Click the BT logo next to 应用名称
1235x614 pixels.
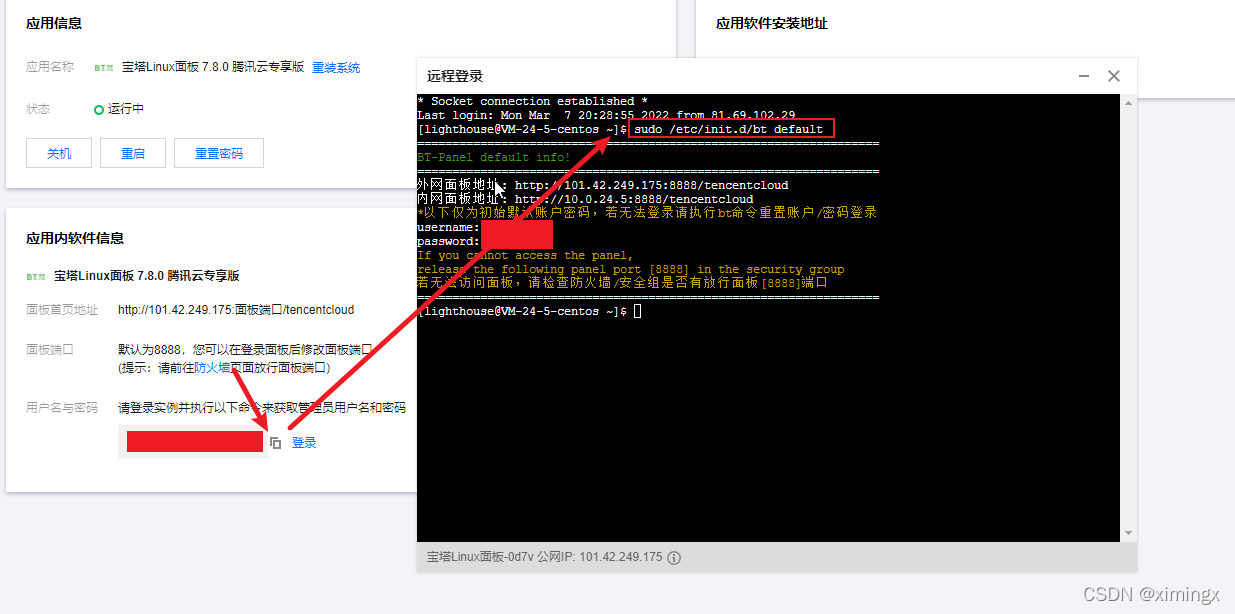[104, 68]
